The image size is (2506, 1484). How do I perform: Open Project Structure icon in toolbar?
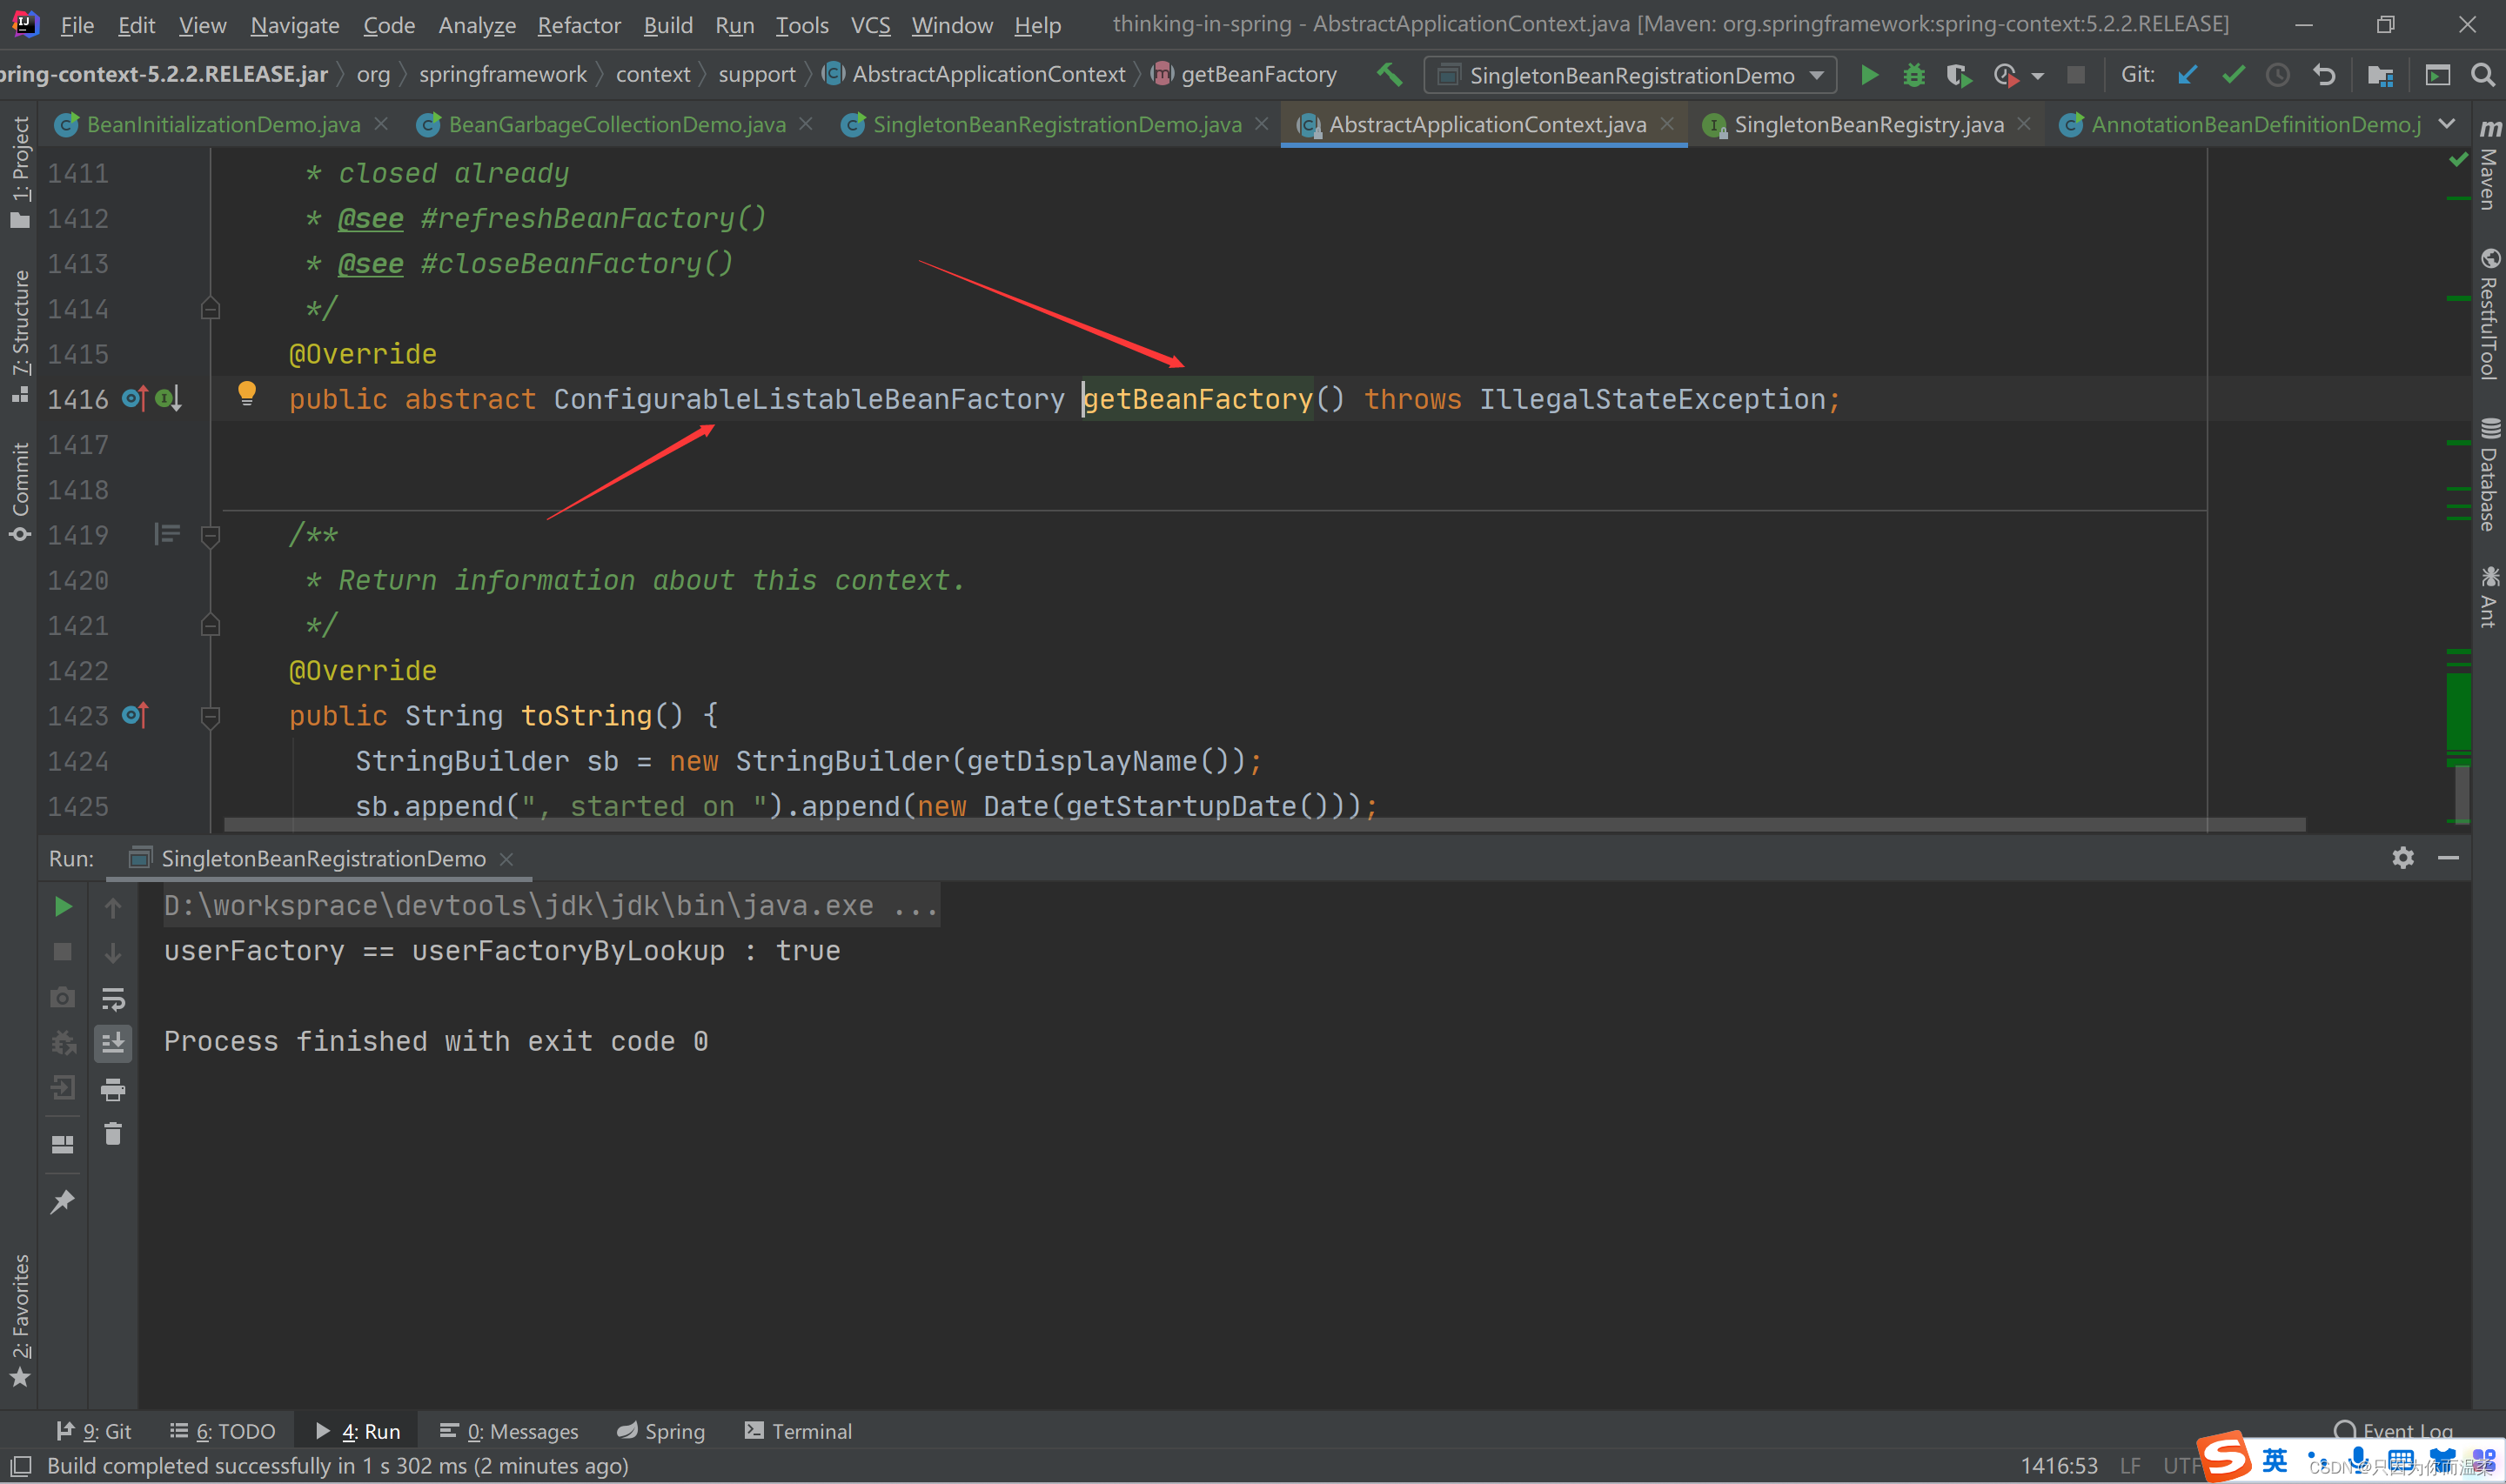click(2380, 75)
